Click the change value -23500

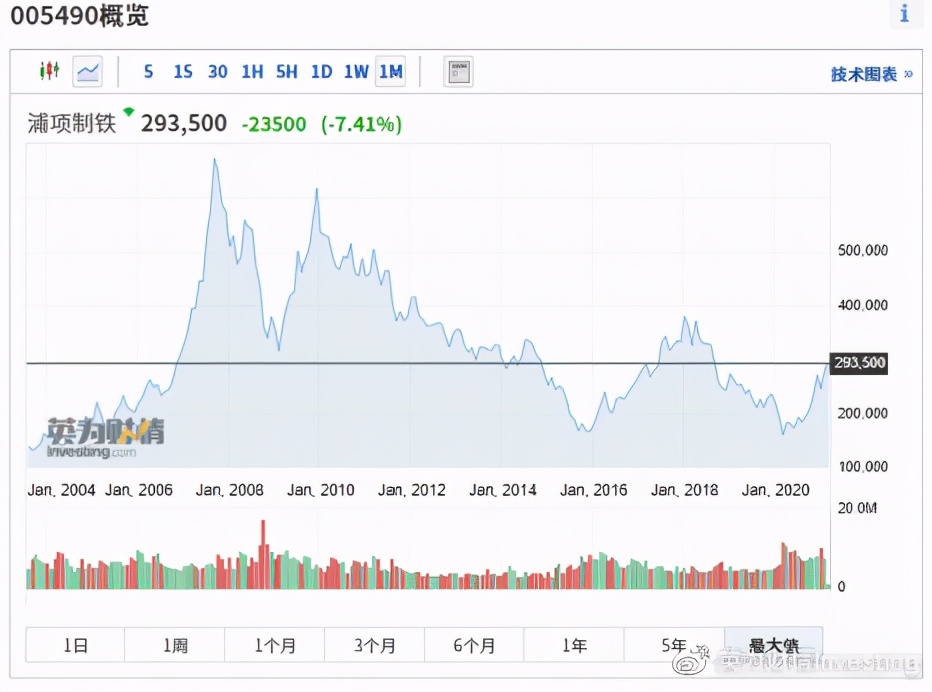coord(274,124)
